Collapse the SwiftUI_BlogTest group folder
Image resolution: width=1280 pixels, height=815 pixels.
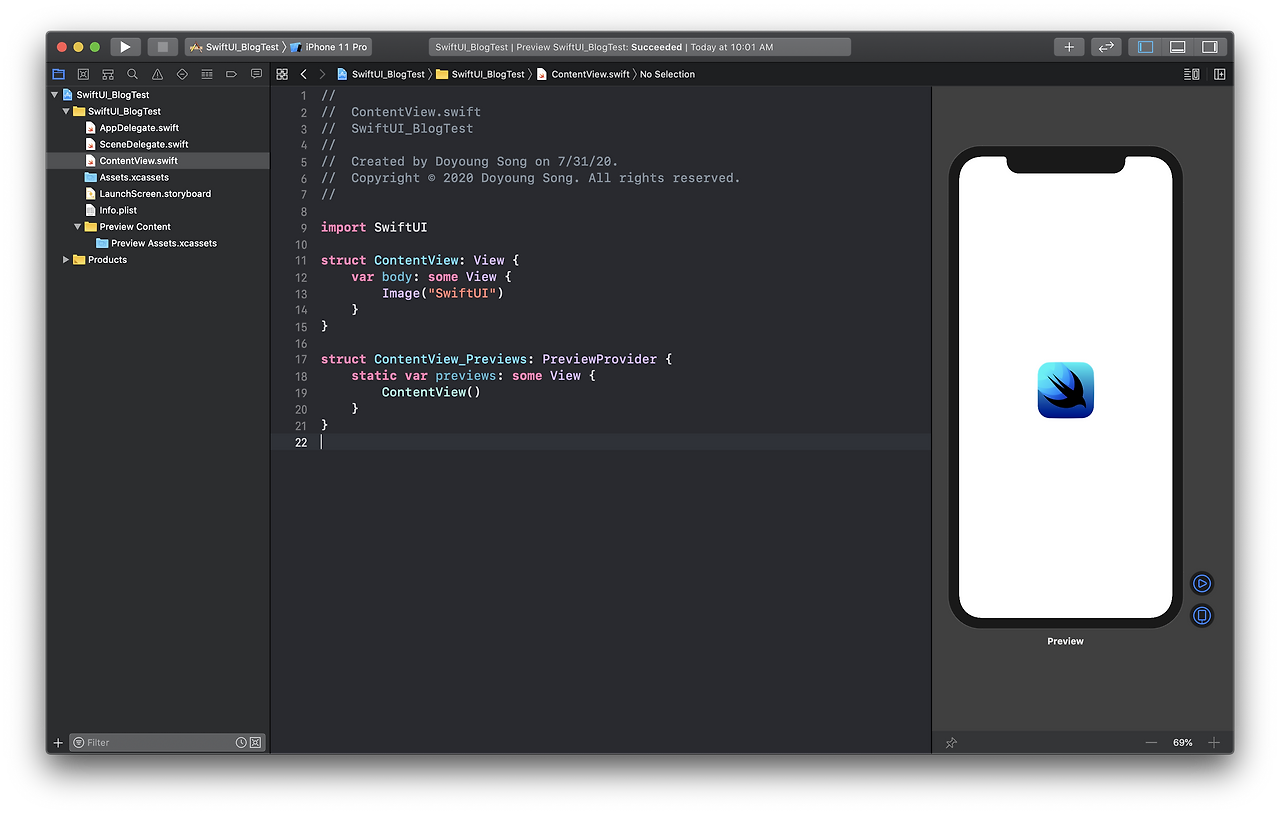pyautogui.click(x=66, y=111)
